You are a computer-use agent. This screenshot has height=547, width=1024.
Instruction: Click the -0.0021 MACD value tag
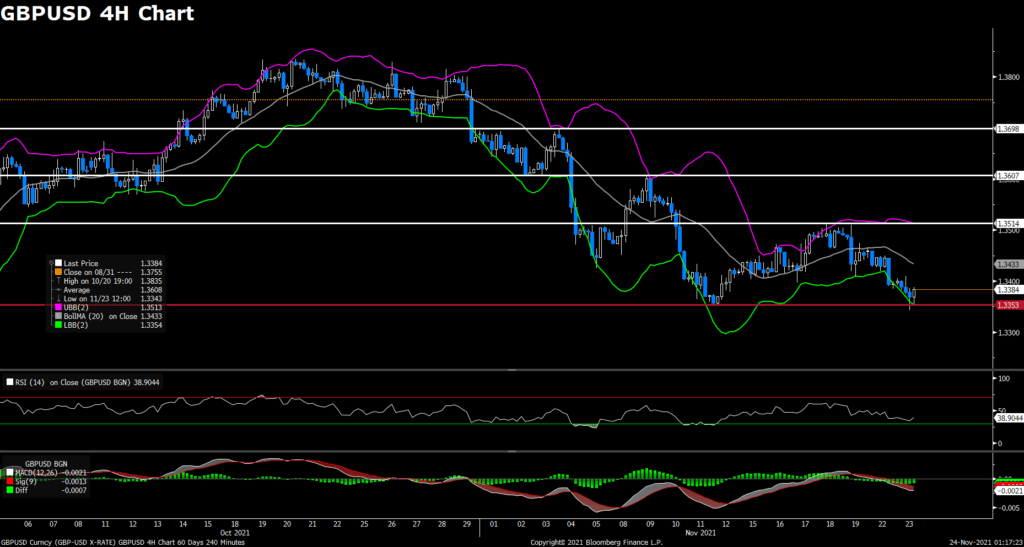pyautogui.click(x=1008, y=490)
